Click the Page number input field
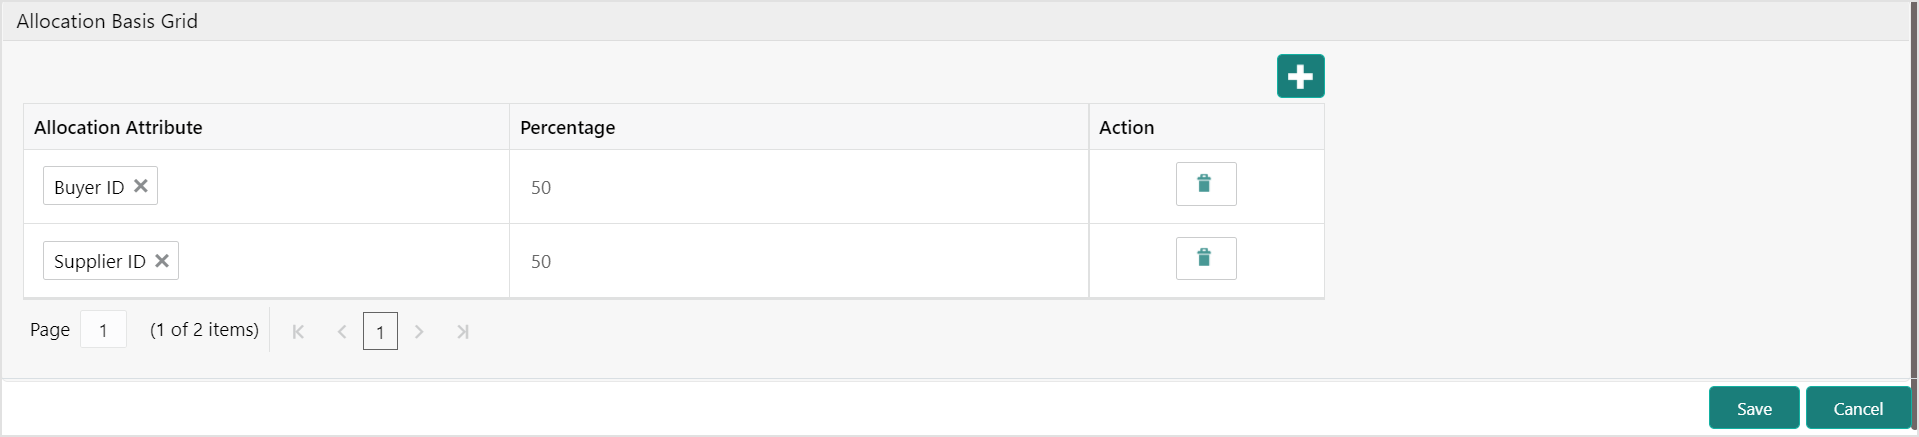This screenshot has height=437, width=1919. (x=103, y=330)
